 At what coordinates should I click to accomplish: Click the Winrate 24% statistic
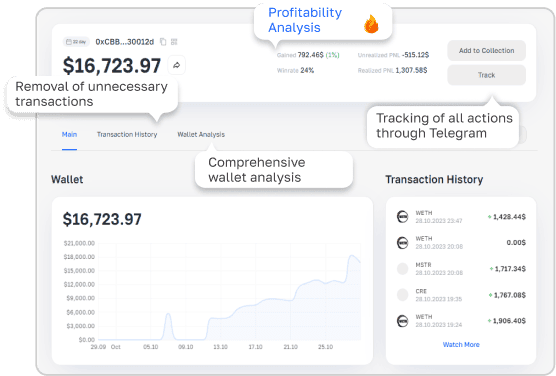pyautogui.click(x=295, y=71)
